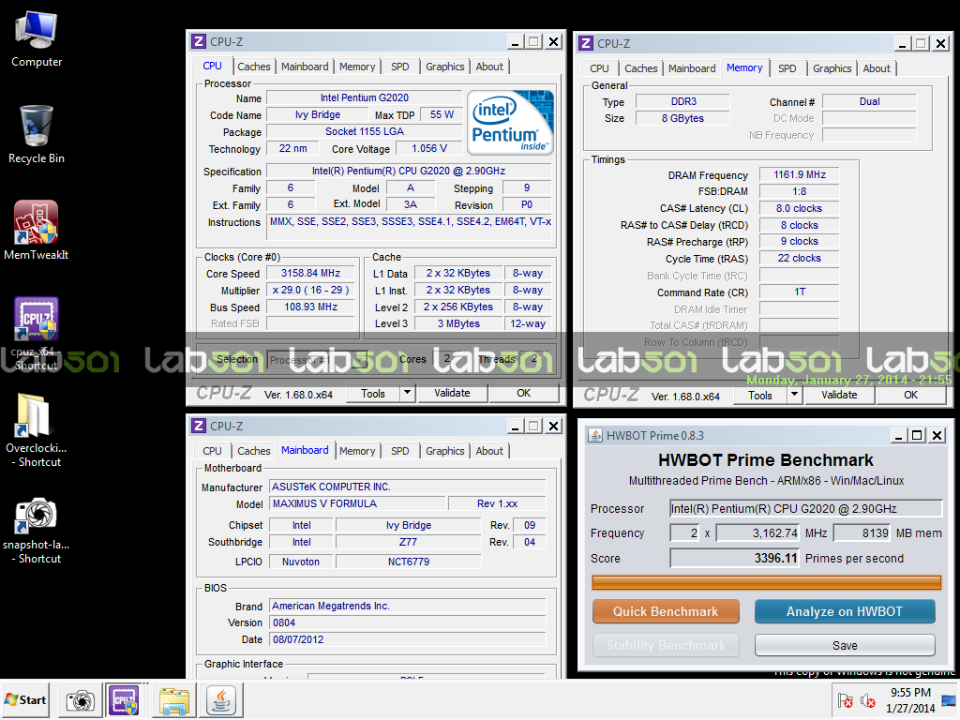
Task: Open snapshot-la... camera shortcut on desktop
Action: [x=36, y=531]
